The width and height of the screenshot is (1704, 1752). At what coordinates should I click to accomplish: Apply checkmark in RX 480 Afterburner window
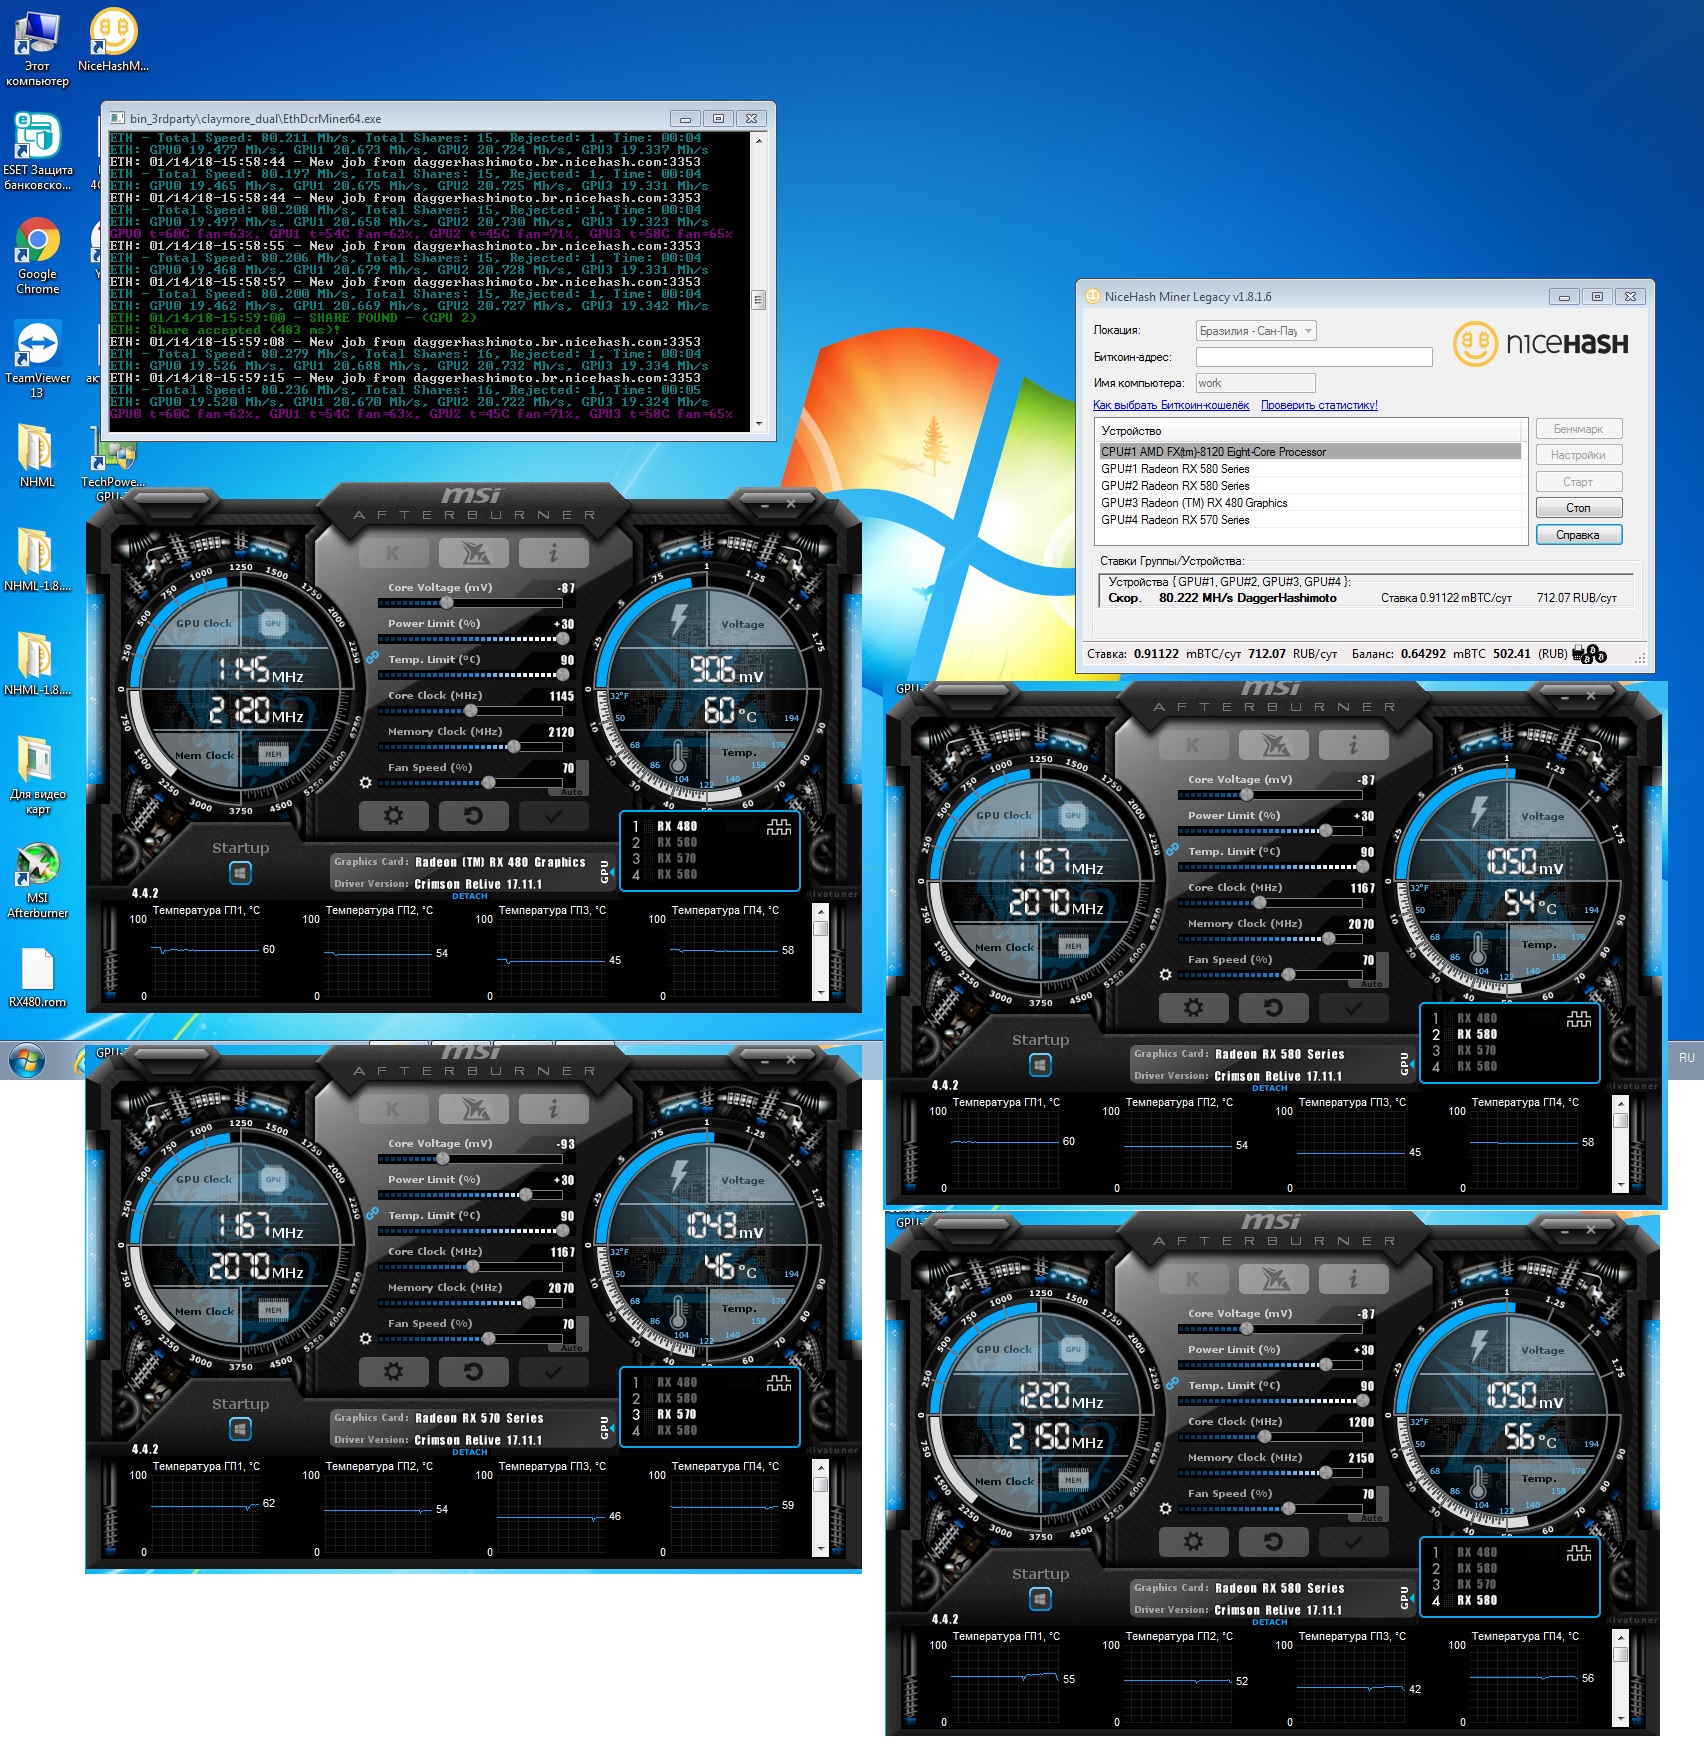click(x=553, y=816)
